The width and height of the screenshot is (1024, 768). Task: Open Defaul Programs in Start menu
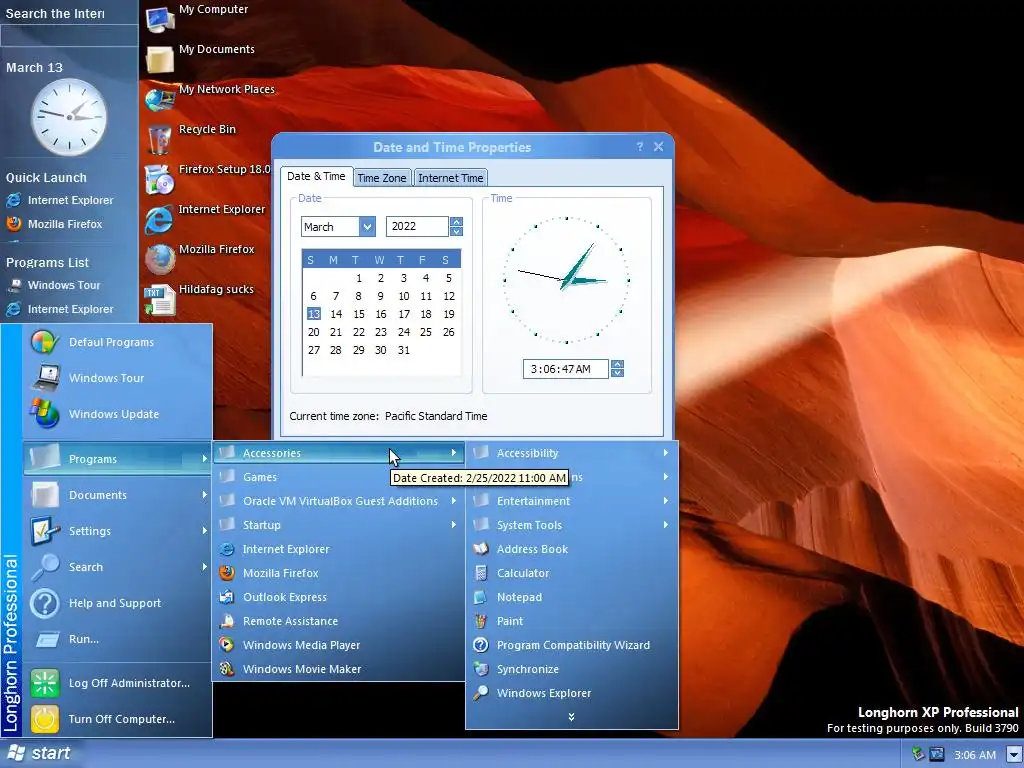118,342
